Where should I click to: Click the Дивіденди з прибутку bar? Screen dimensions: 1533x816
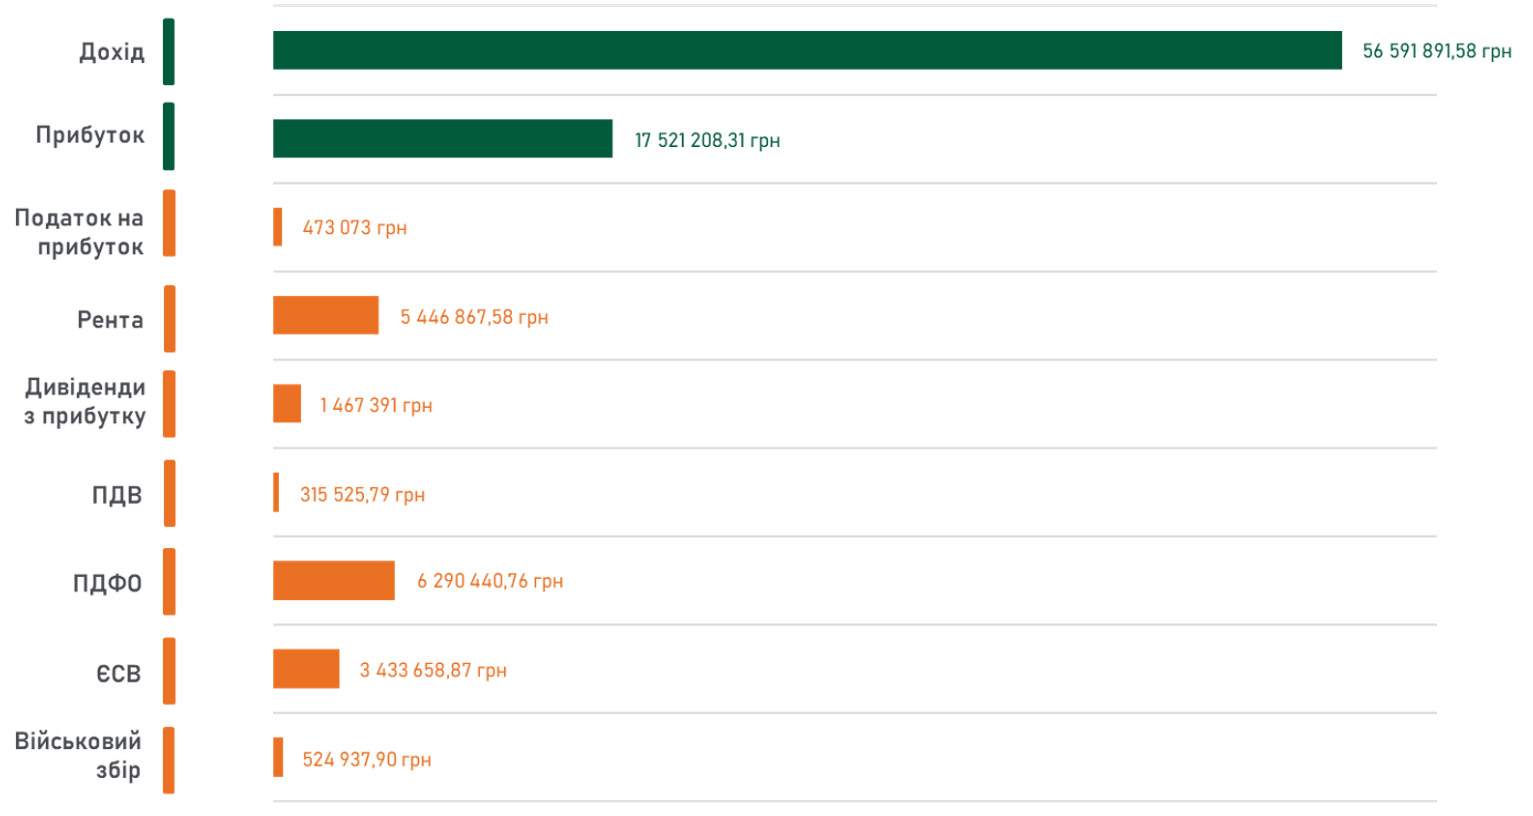pos(287,404)
